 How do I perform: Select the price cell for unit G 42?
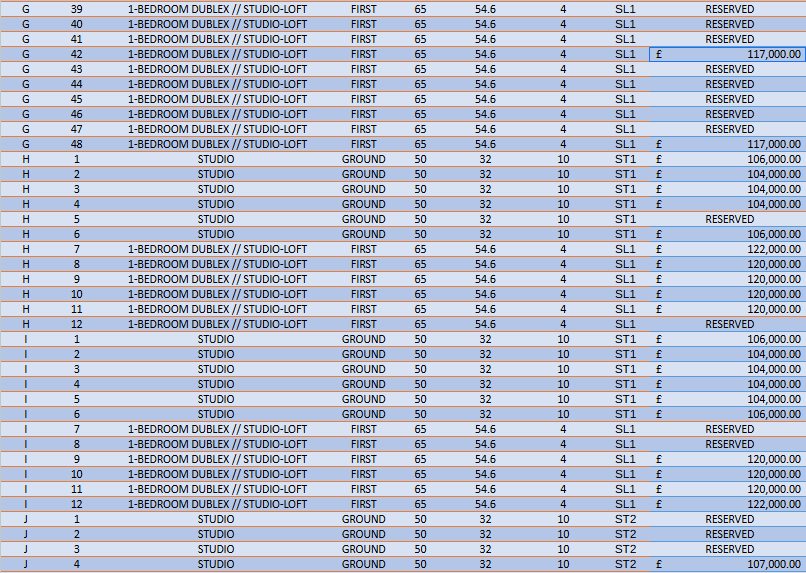pos(727,54)
